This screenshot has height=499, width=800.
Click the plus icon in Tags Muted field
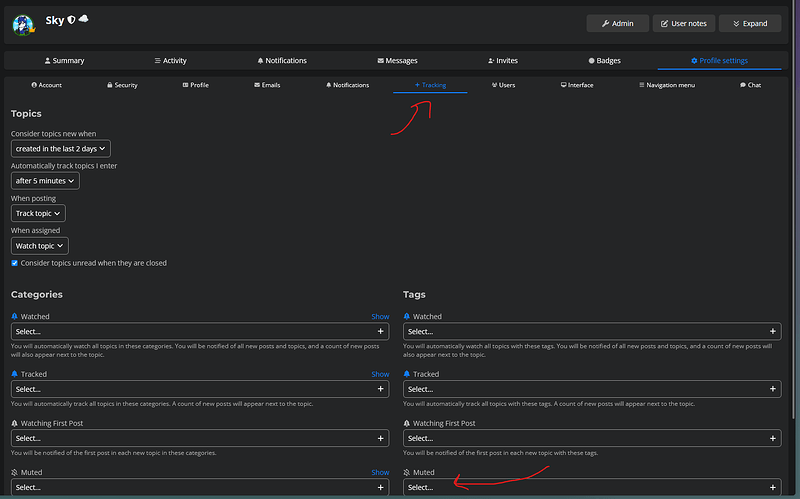tap(772, 487)
